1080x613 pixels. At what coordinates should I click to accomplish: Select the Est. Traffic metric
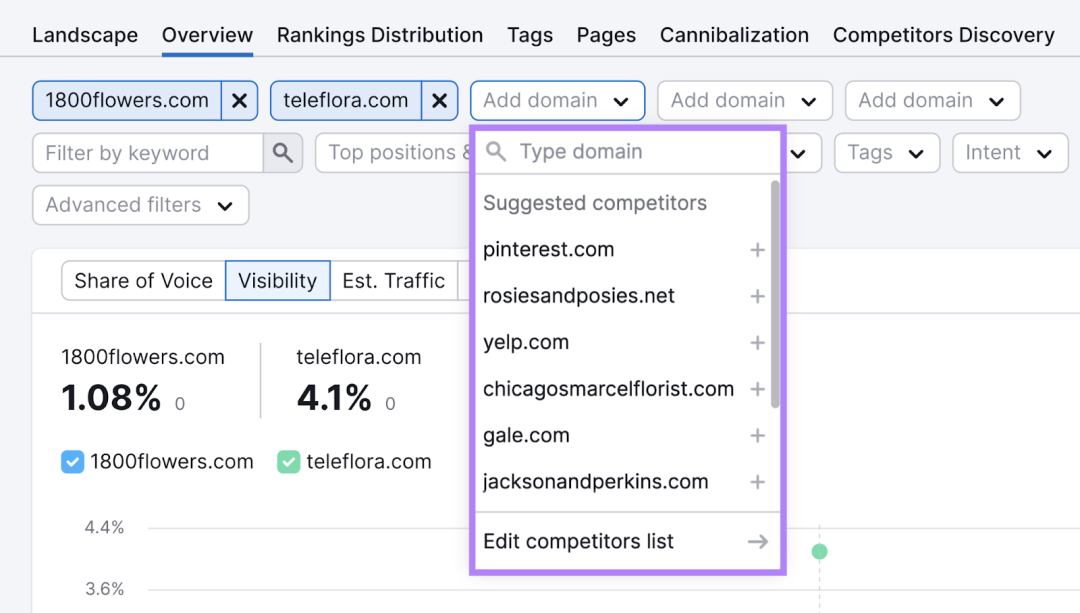coord(393,280)
